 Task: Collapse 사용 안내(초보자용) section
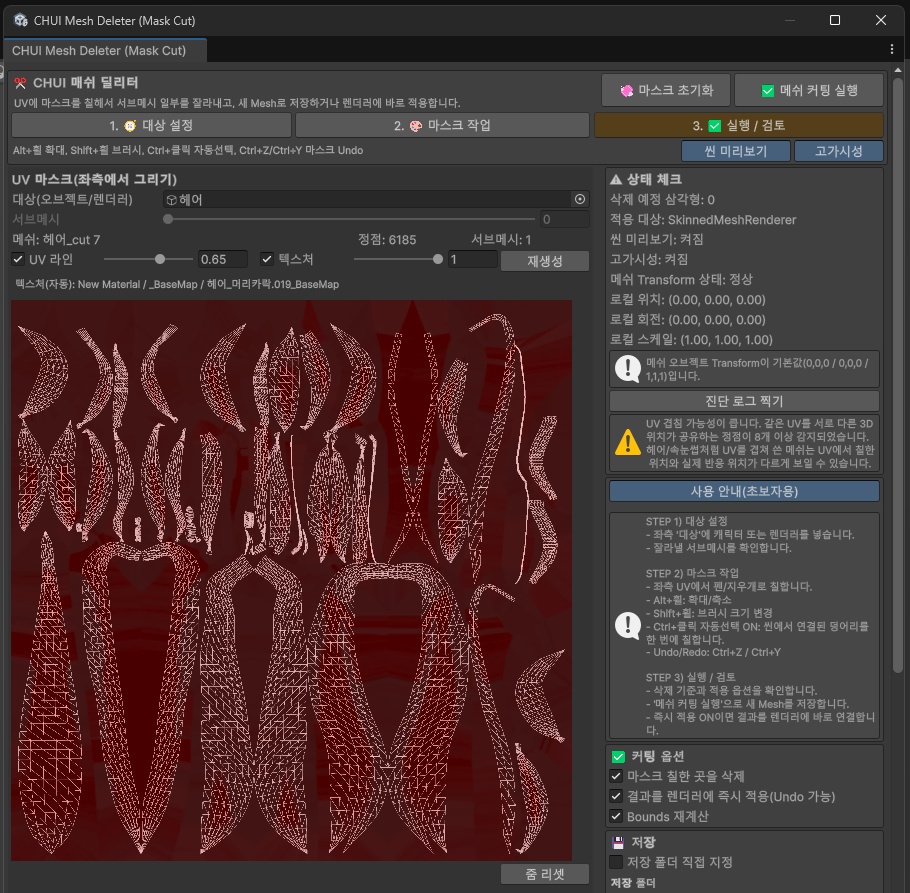pos(744,491)
